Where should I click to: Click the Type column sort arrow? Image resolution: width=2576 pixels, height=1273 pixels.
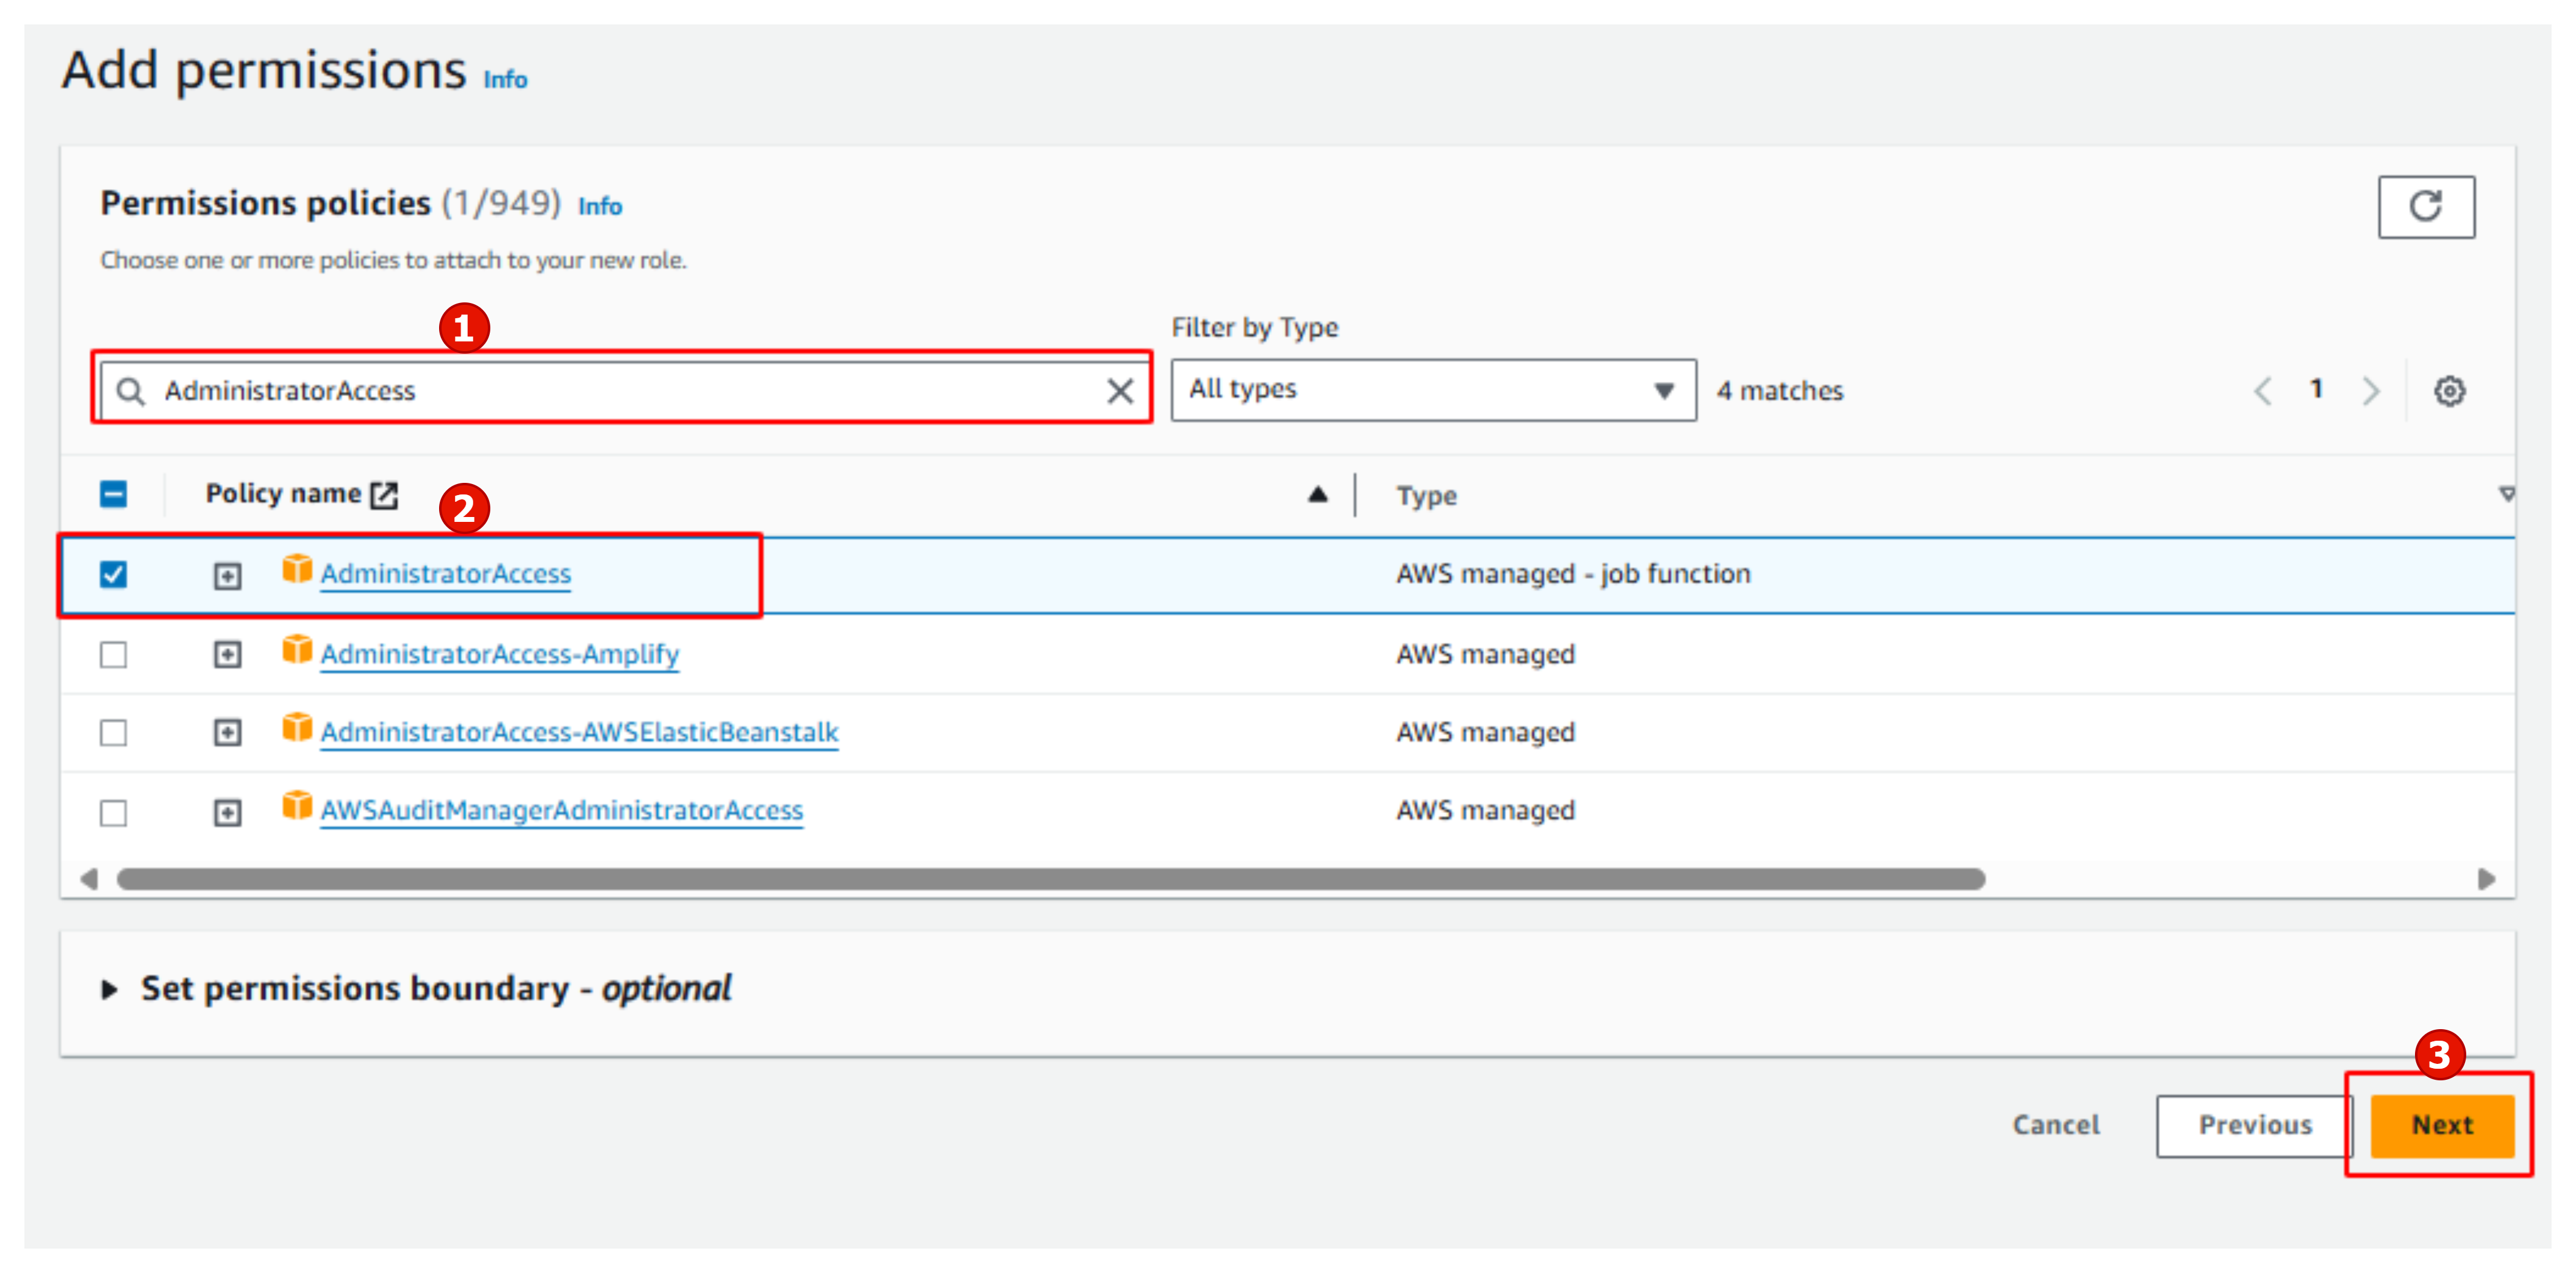click(2506, 494)
